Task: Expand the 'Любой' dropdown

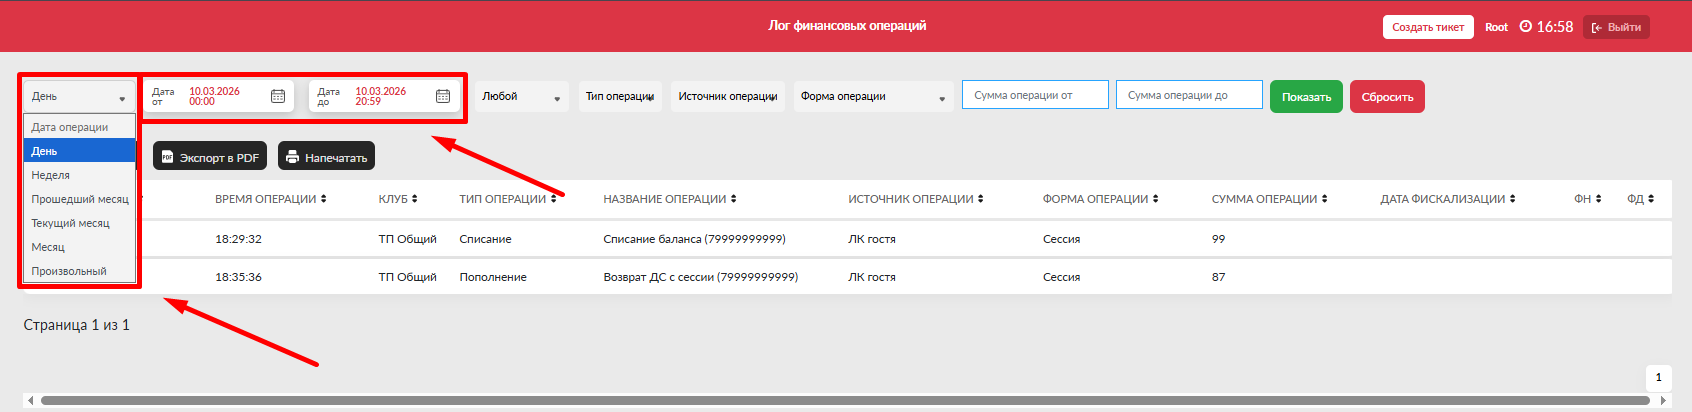Action: pyautogui.click(x=521, y=97)
